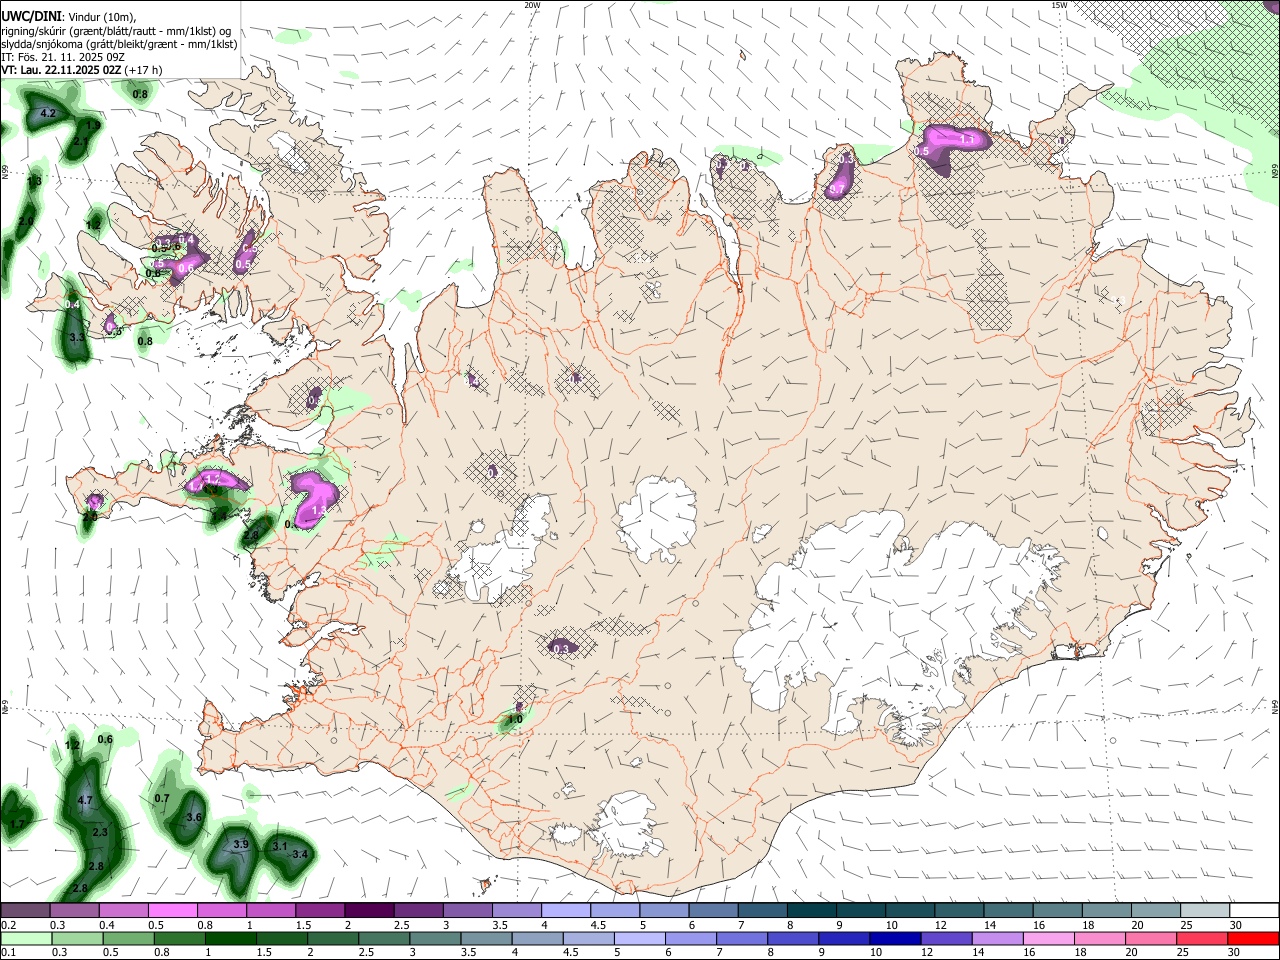The image size is (1280, 960).
Task: Click the 1.7 rain value on map
Action: tap(16, 824)
